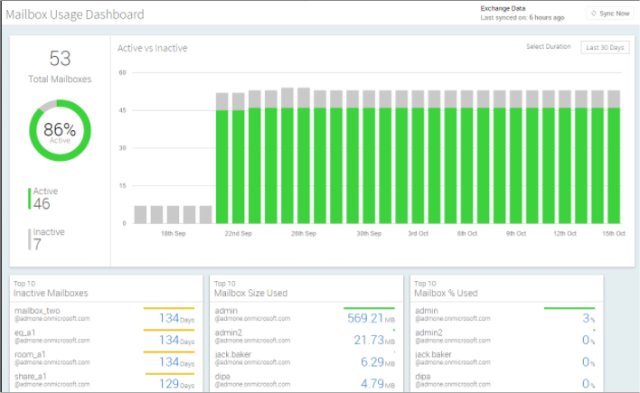Select the Inactive 7 legend entry

point(46,239)
